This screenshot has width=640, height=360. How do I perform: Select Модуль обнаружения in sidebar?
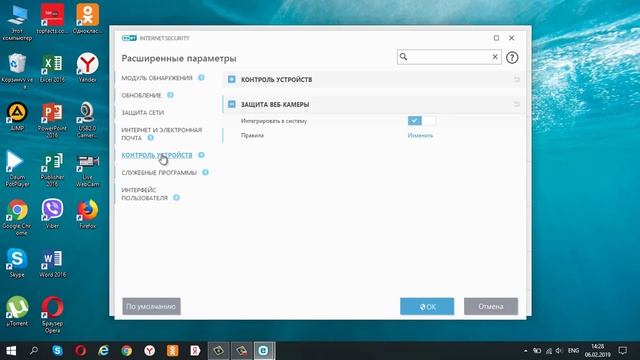click(x=157, y=78)
